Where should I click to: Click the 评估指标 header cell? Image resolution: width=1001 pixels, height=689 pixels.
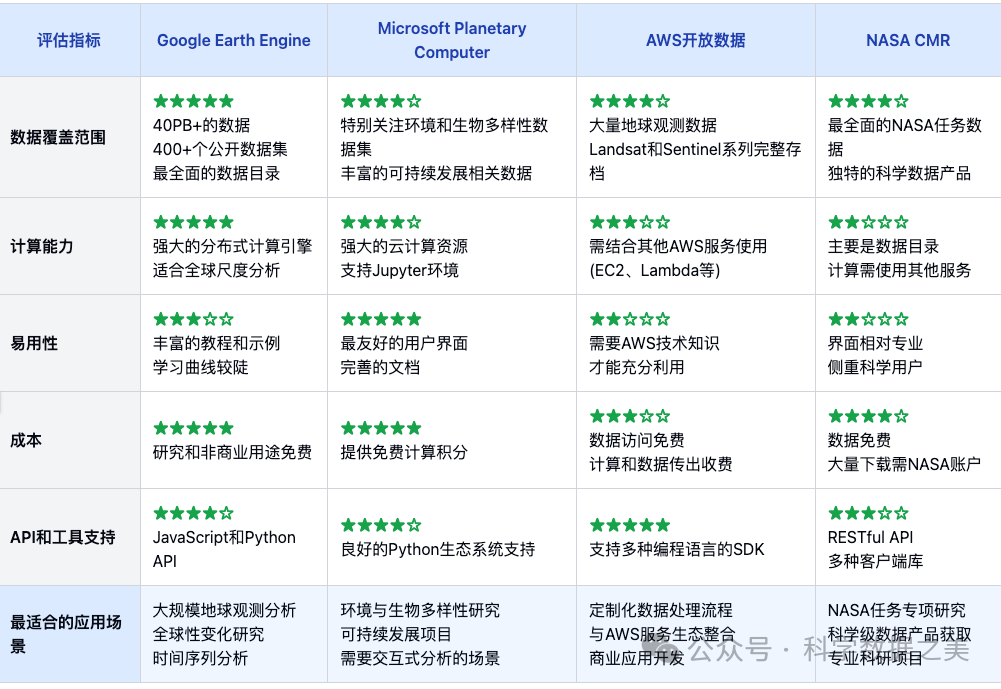point(69,41)
